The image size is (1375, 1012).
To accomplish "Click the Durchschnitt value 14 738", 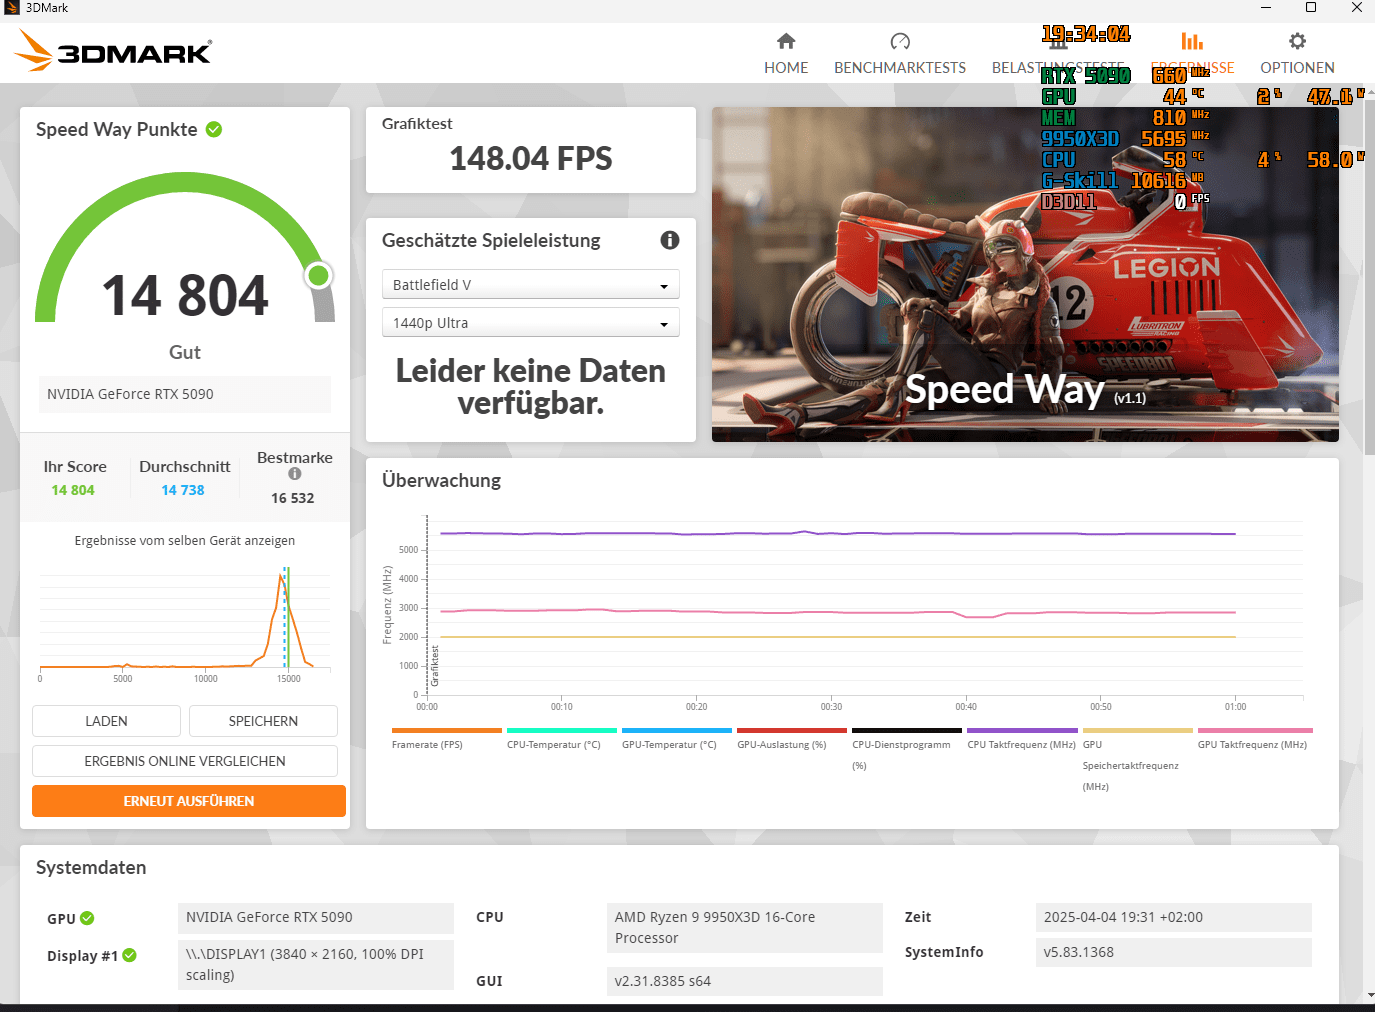I will click(183, 490).
